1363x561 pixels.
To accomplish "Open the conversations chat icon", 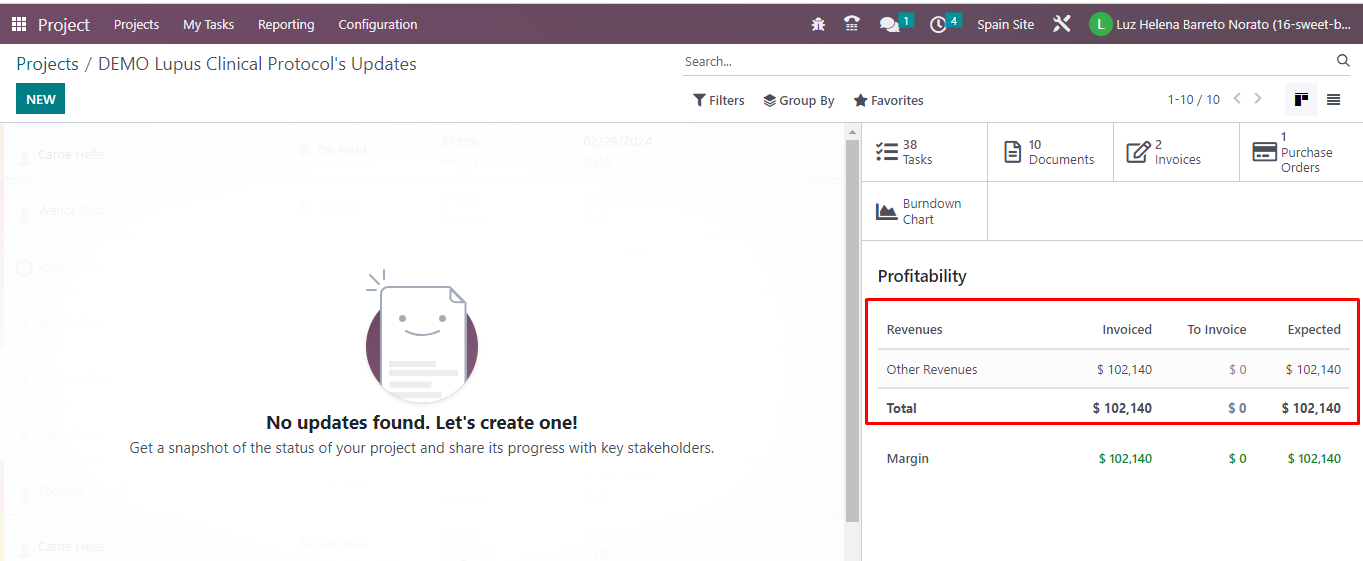I will (x=889, y=24).
